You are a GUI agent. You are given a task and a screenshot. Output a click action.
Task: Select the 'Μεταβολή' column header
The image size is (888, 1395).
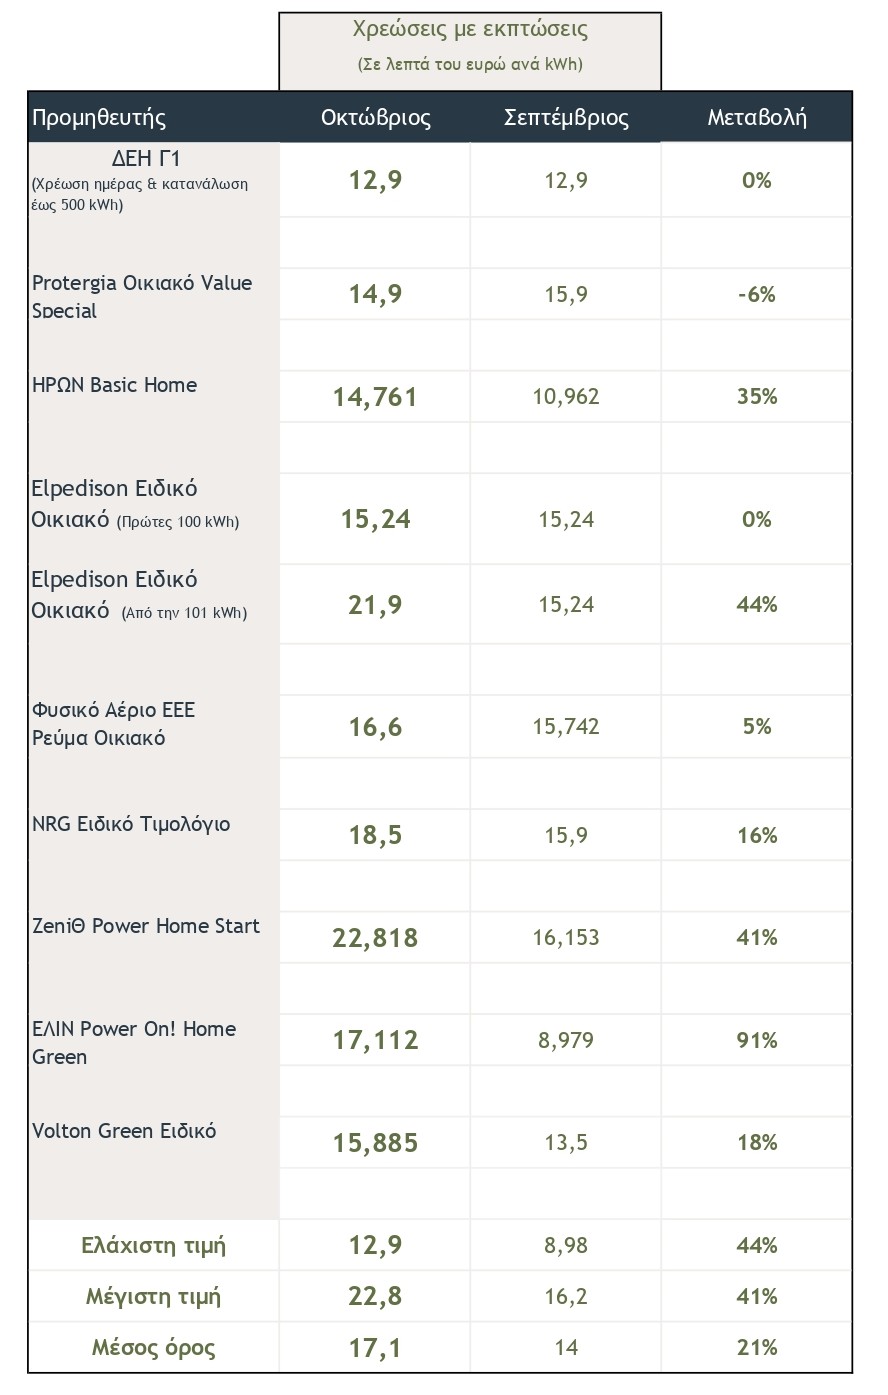[x=757, y=118]
